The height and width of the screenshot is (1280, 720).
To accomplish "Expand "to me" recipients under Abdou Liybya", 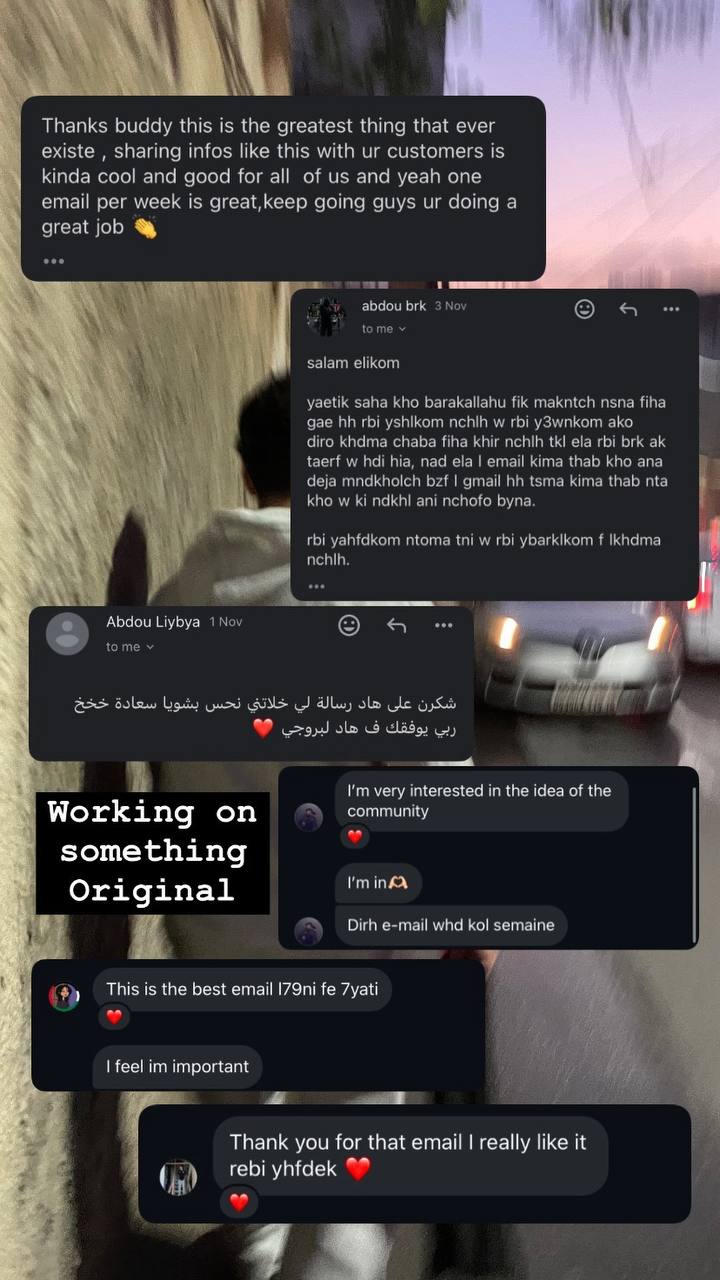I will pyautogui.click(x=130, y=647).
